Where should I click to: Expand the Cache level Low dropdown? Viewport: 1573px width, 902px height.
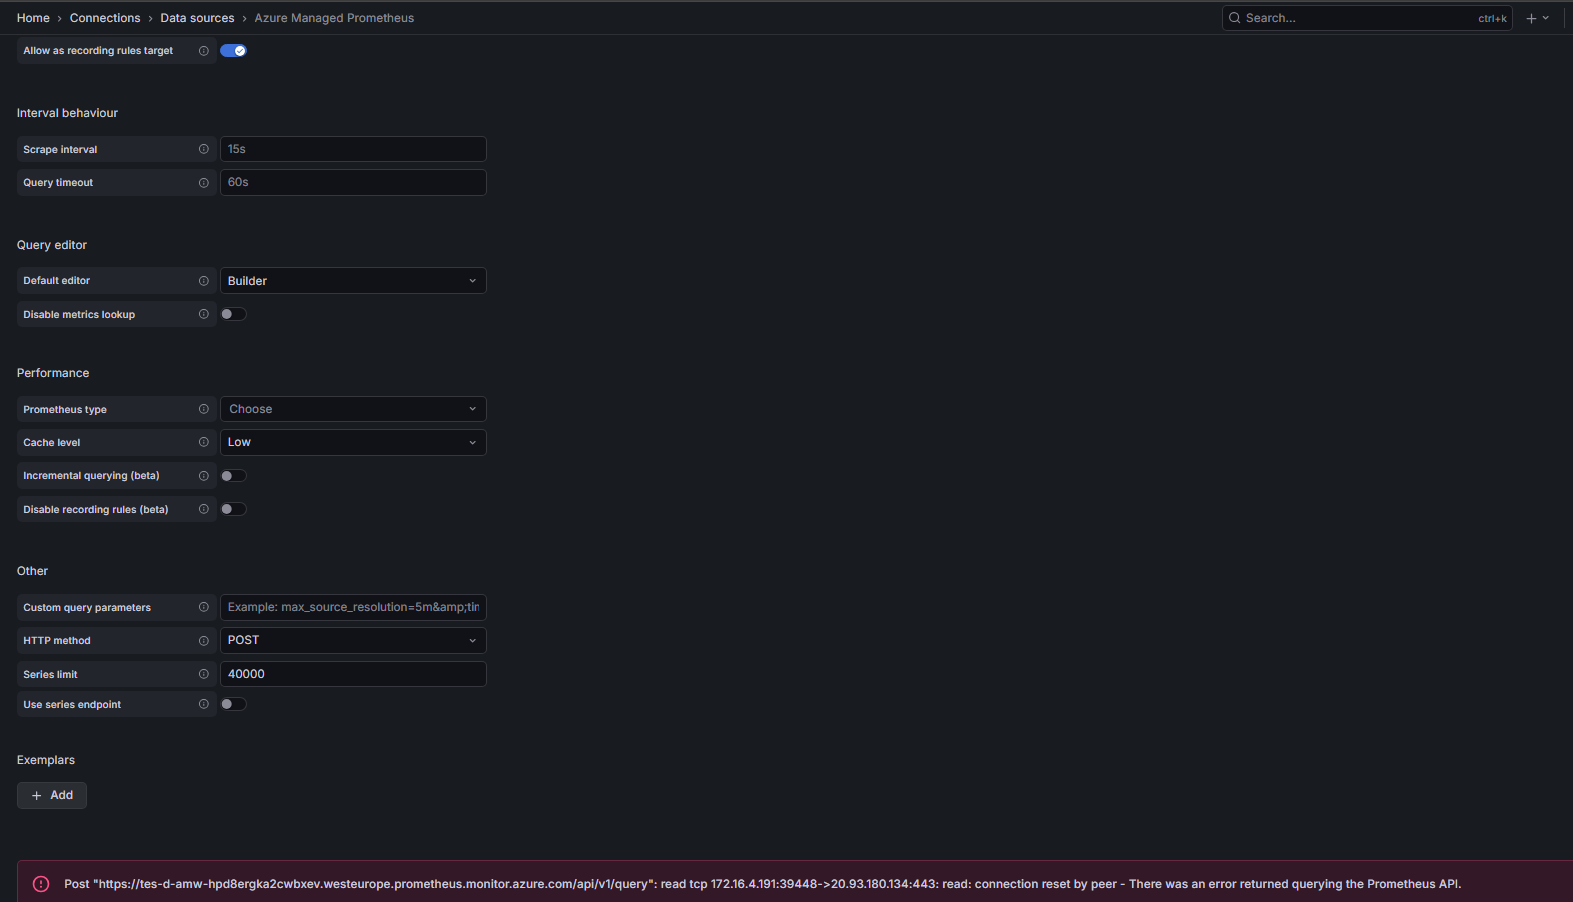point(353,442)
